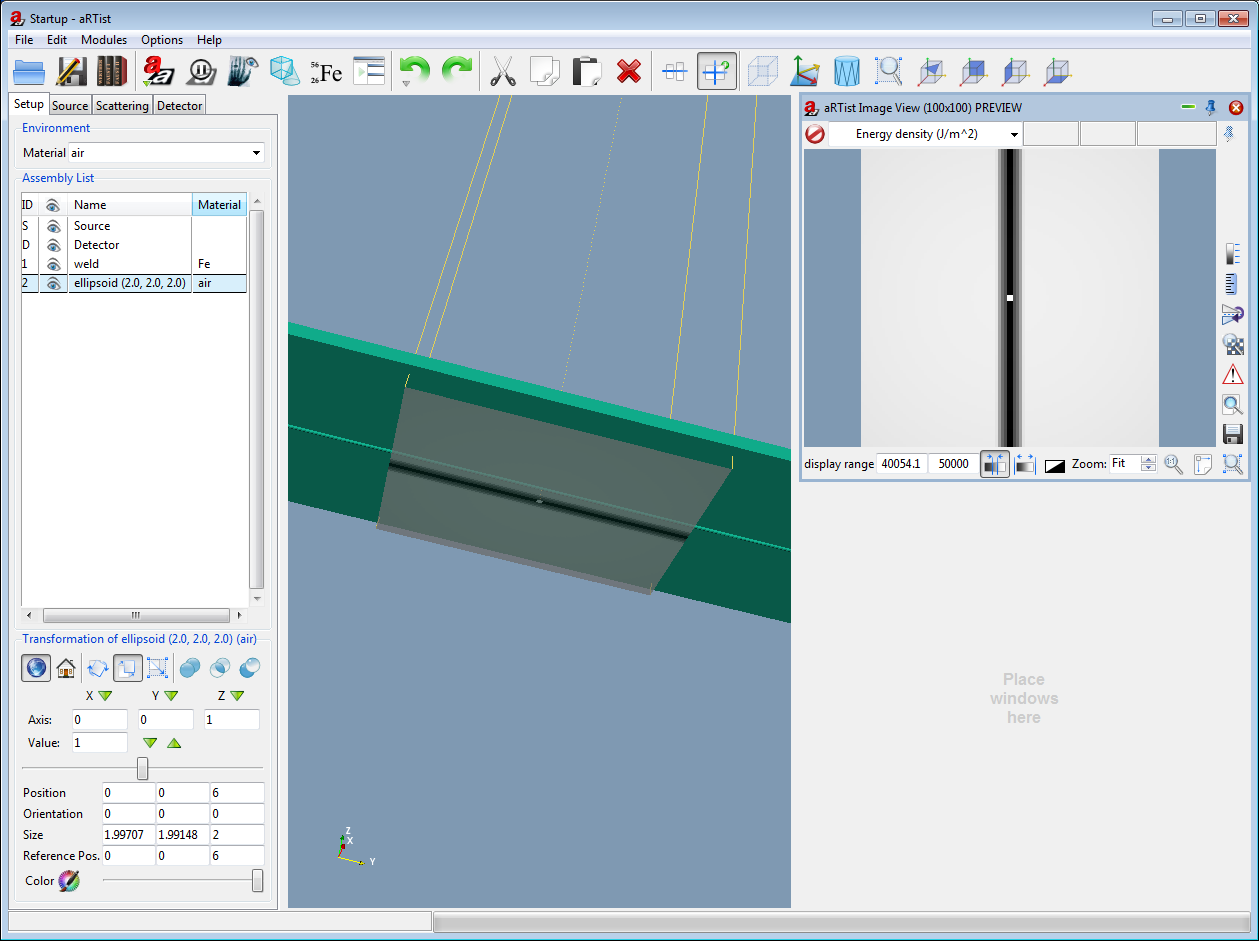Save project using the floppy disk icon

(x=71, y=72)
